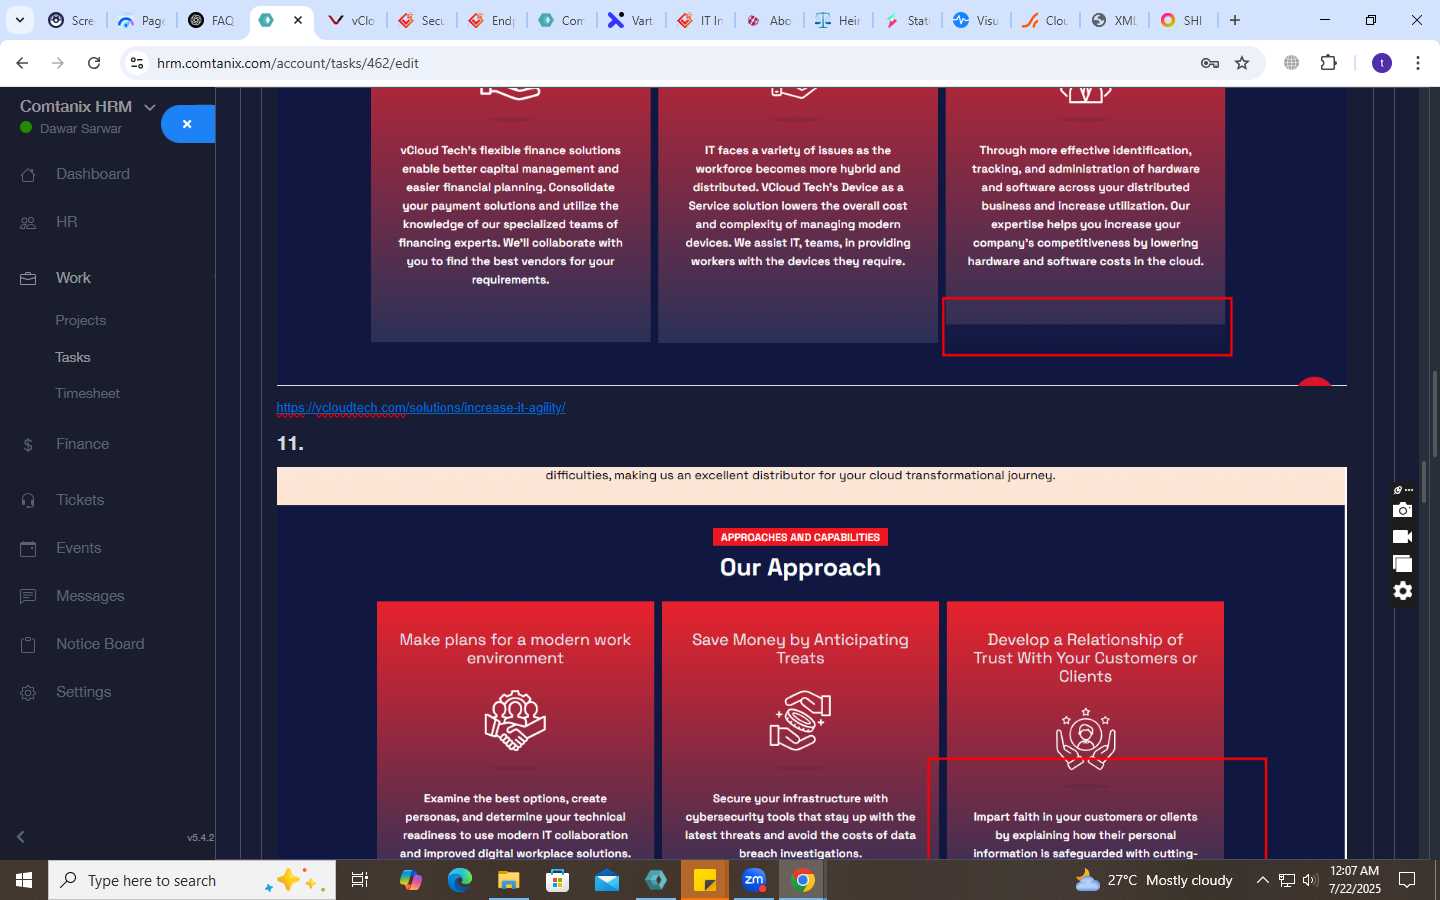Open File Explorer from the taskbar

click(508, 880)
